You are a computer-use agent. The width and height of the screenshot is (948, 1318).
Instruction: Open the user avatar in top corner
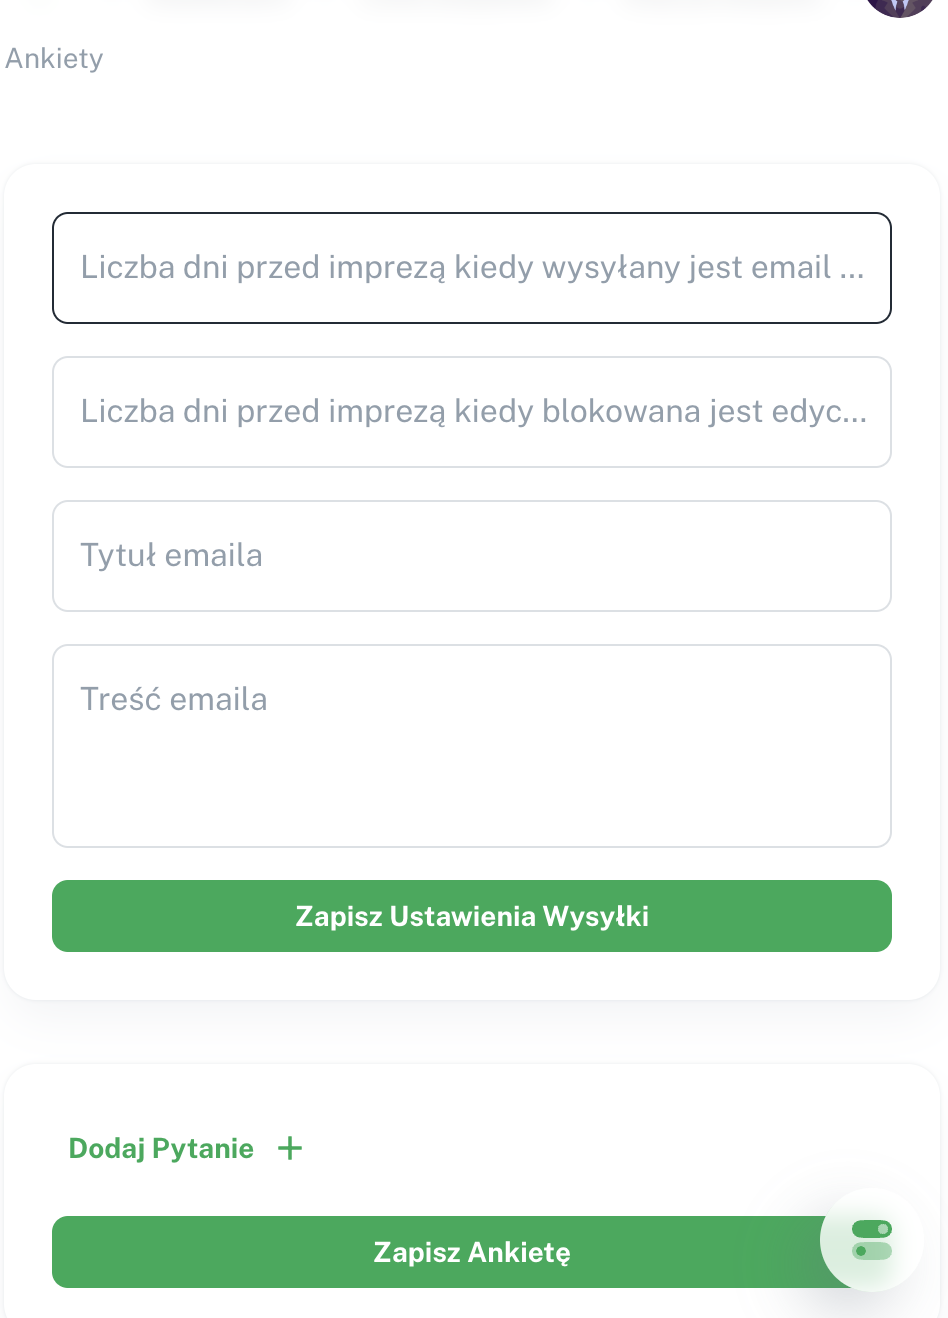(x=898, y=6)
